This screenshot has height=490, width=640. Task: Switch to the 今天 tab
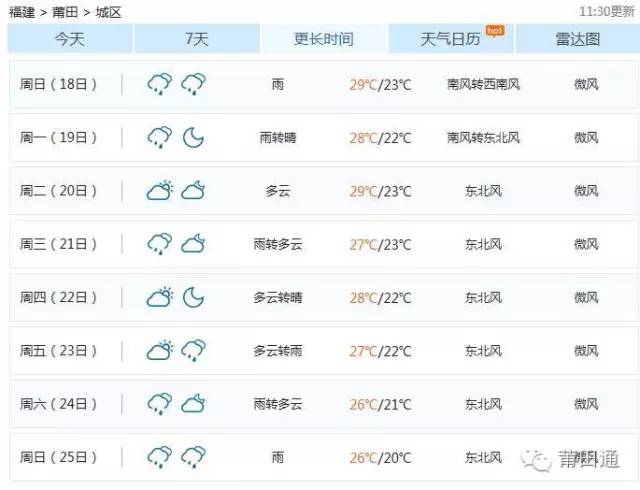point(69,39)
